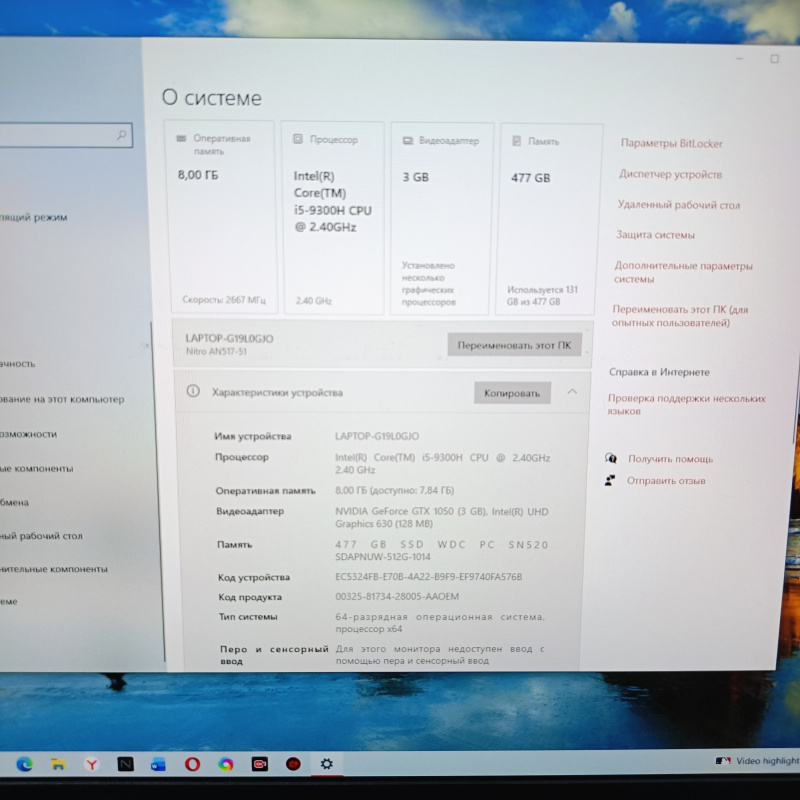Collapse the Характеристики устройства section

pos(572,391)
